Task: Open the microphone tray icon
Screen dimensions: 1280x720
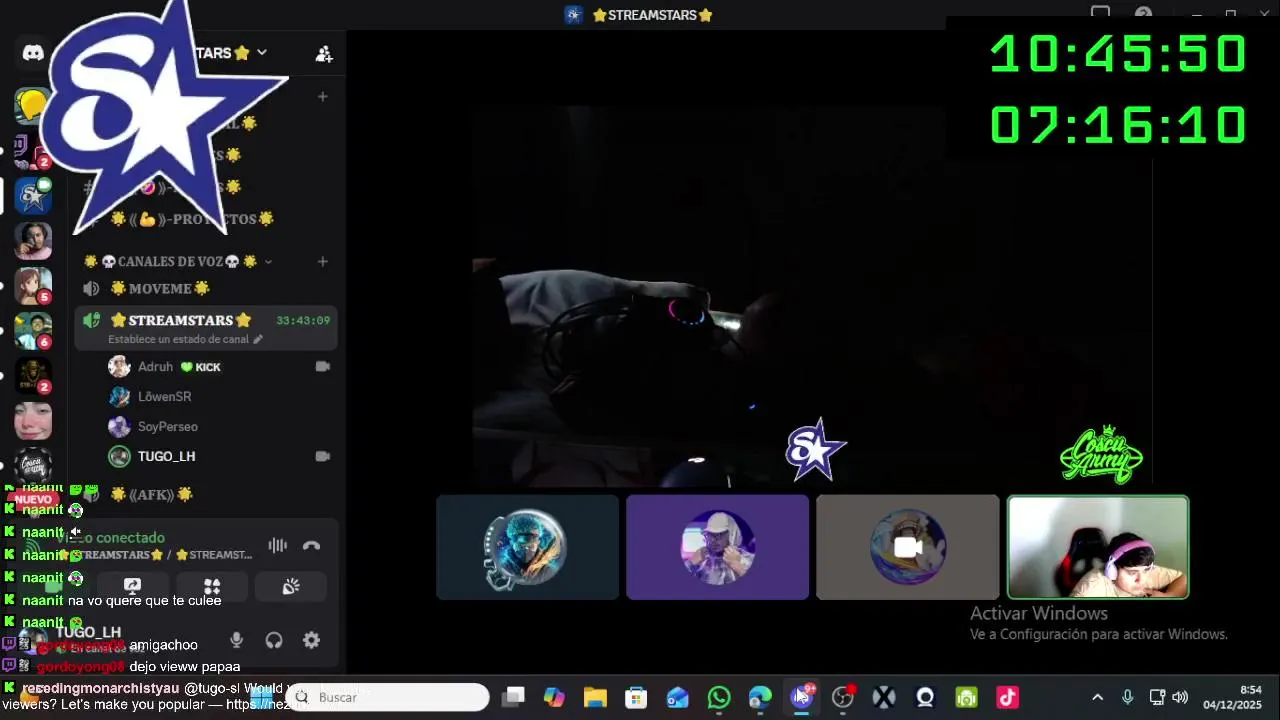Action: coord(1127,697)
